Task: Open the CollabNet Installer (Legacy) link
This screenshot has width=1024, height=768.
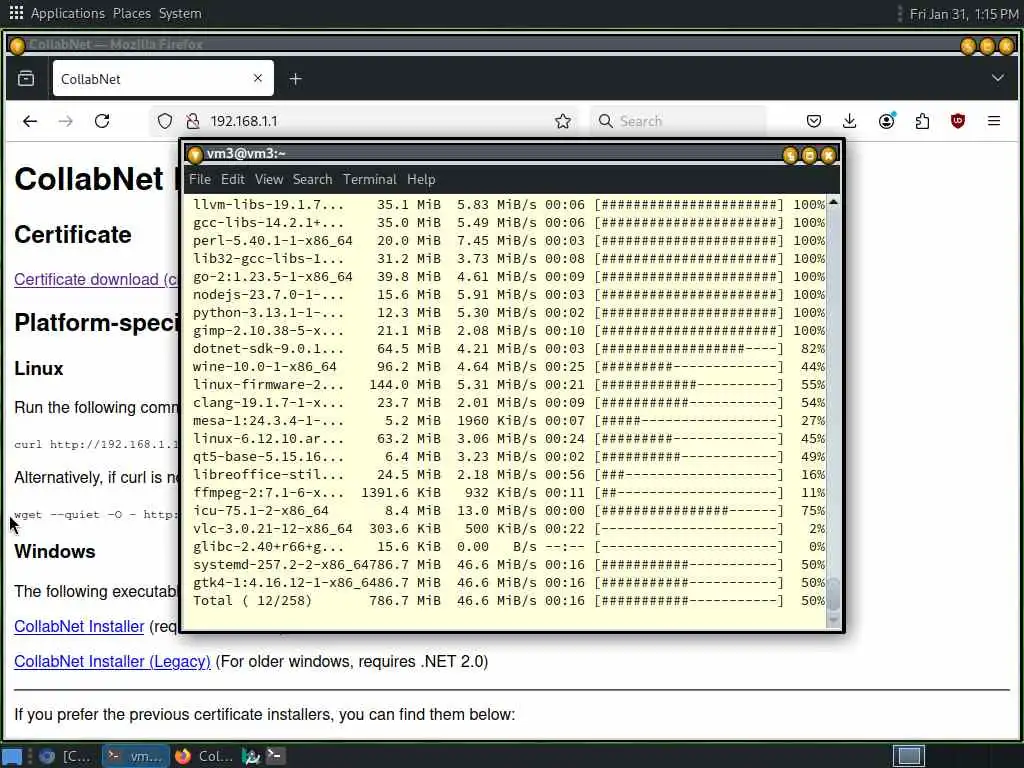Action: [112, 662]
